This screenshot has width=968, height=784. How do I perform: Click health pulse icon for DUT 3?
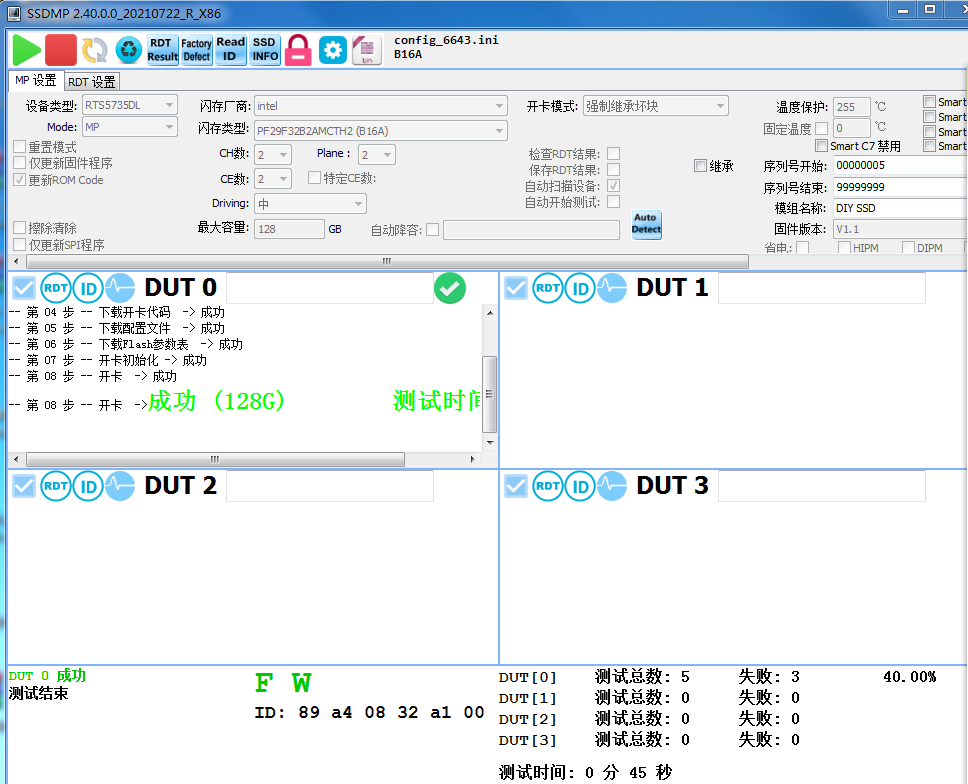tap(612, 486)
